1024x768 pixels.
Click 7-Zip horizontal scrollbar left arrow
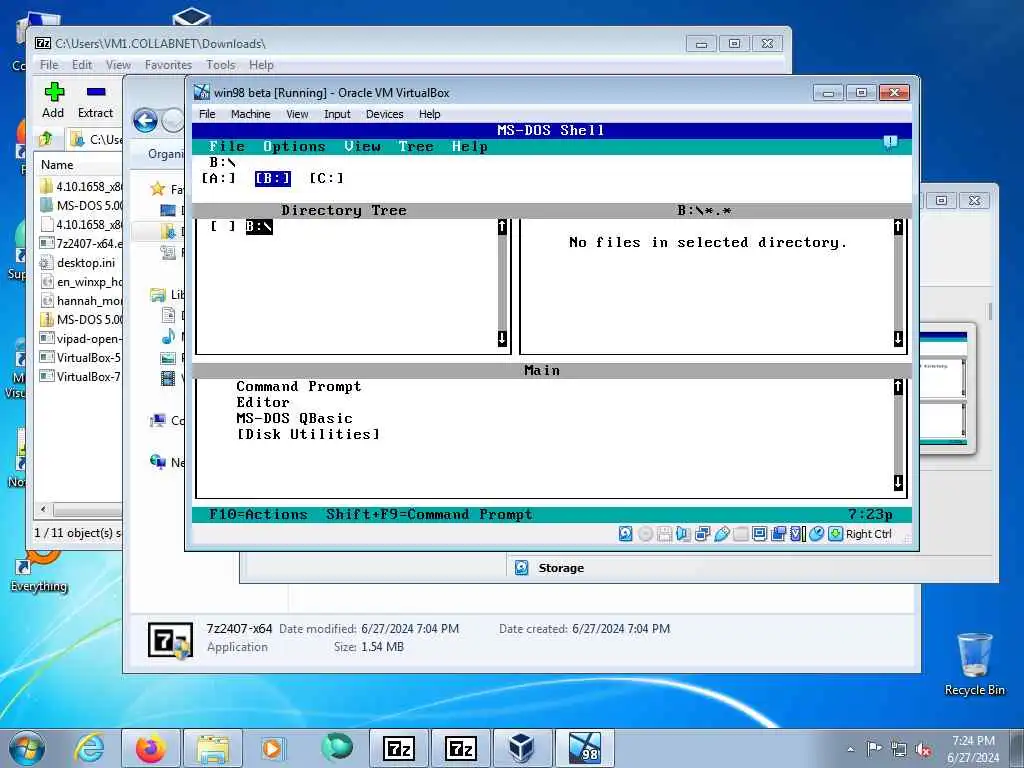click(x=44, y=509)
